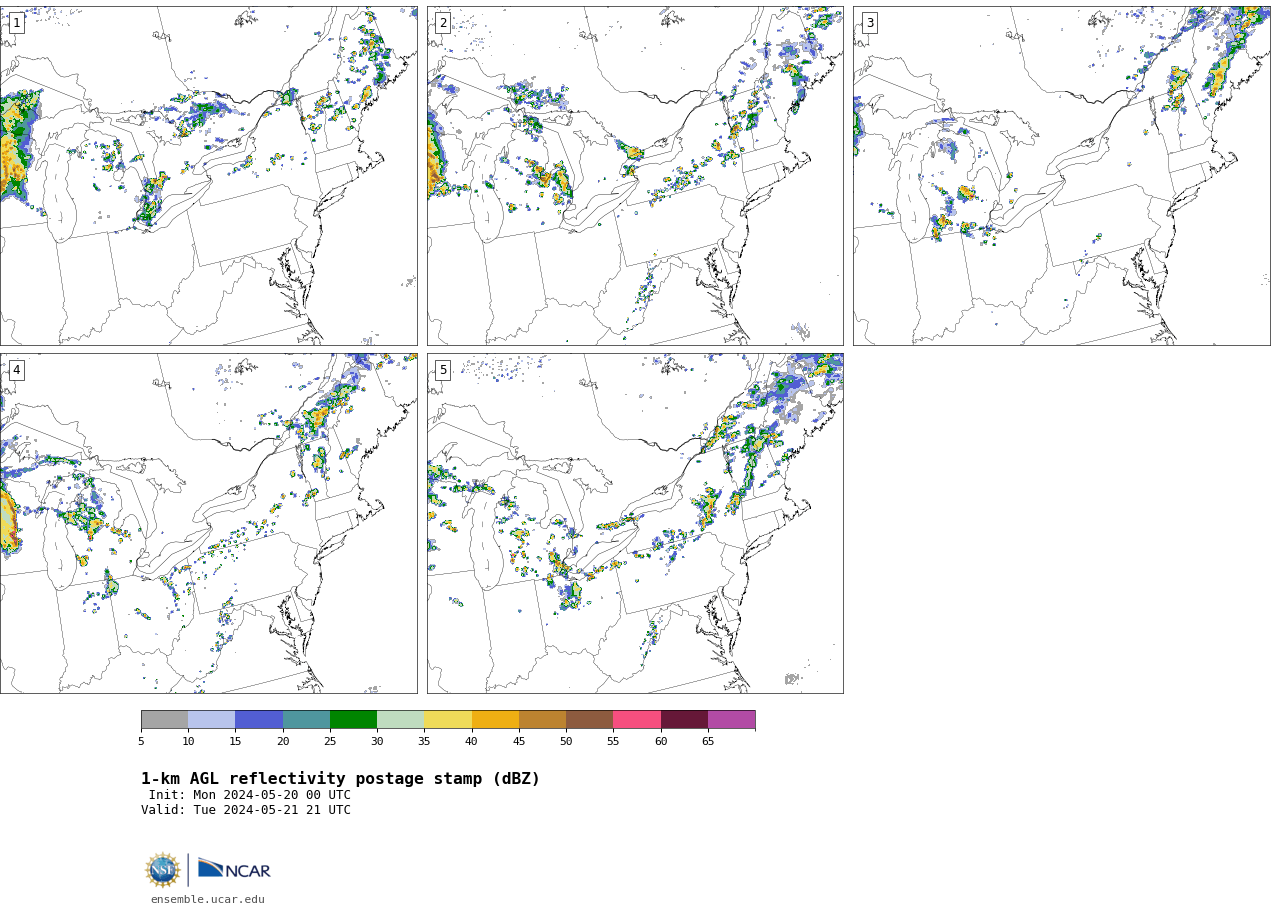The image size is (1280, 910).
Task: Click the Valid time line
Action: 246,810
